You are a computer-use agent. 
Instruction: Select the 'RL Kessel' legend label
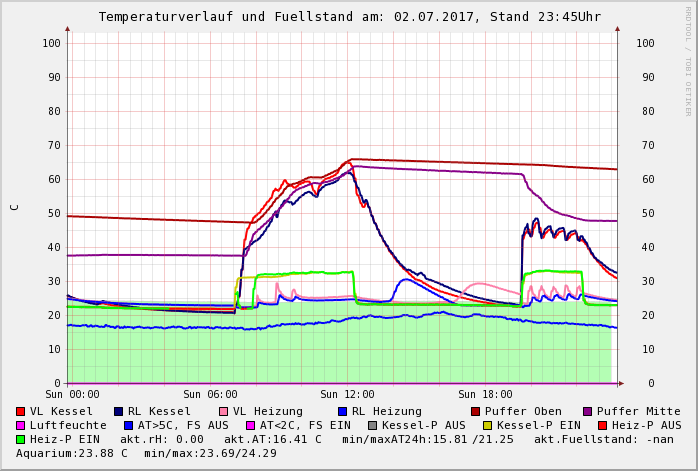coord(159,411)
